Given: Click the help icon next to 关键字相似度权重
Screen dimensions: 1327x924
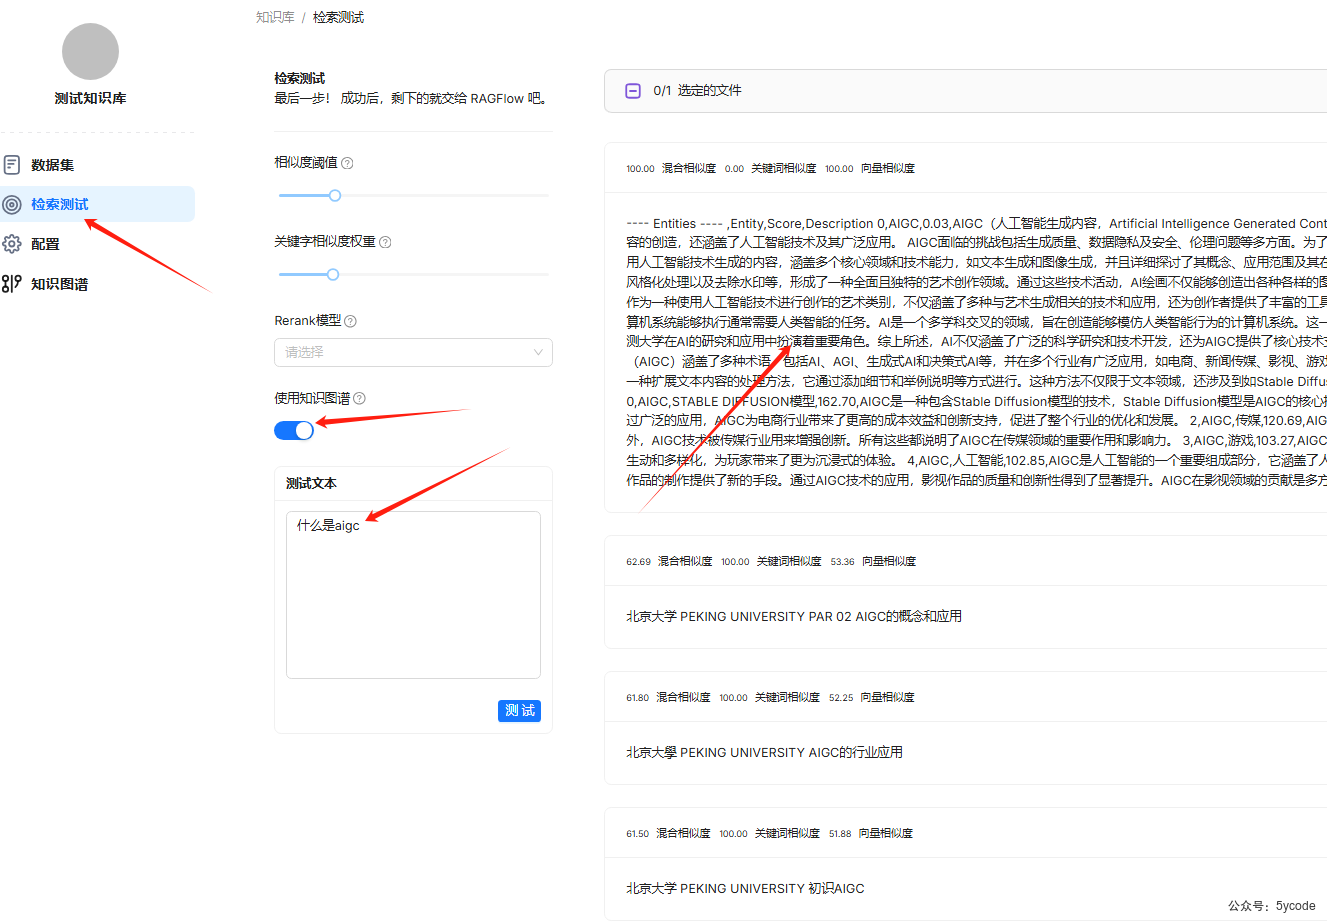Looking at the screenshot, I should 385,242.
